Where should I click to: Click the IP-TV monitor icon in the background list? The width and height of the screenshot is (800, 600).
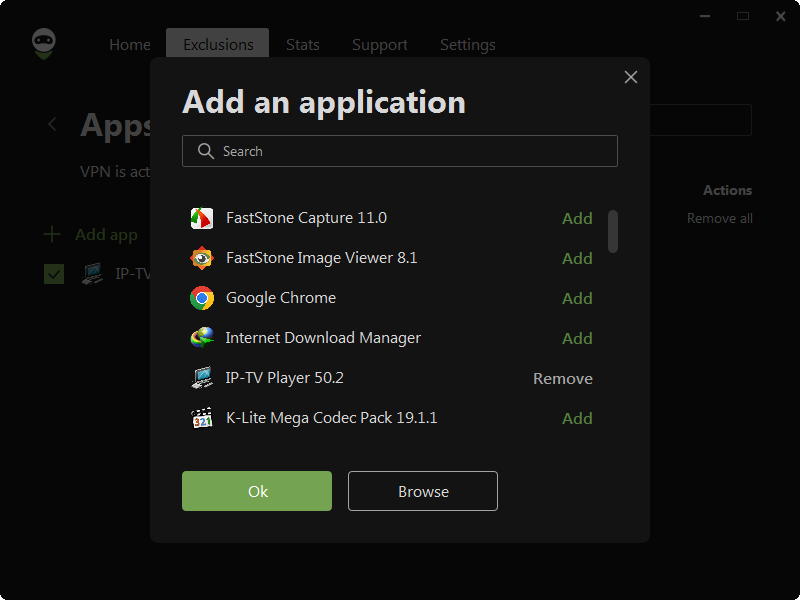point(92,274)
